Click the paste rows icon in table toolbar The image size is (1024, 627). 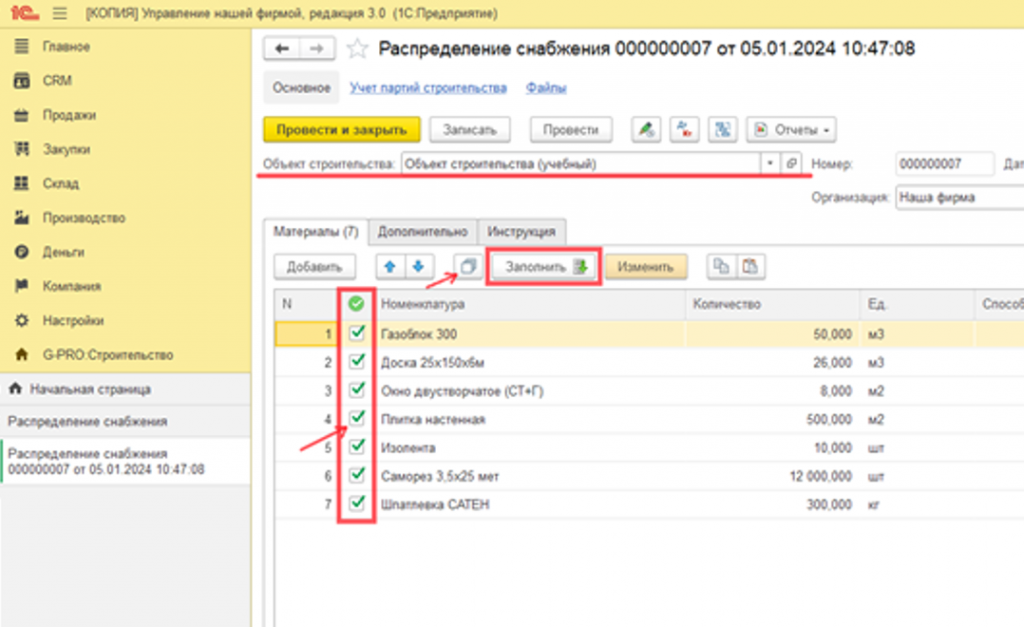tap(750, 267)
